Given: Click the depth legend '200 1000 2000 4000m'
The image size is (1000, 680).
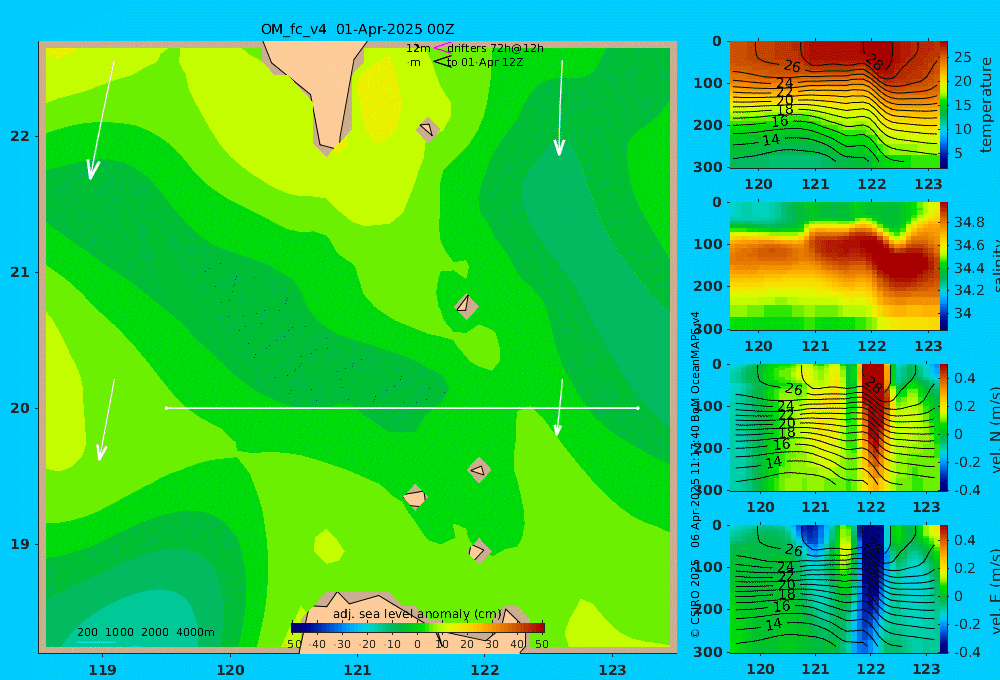Looking at the screenshot, I should [146, 632].
